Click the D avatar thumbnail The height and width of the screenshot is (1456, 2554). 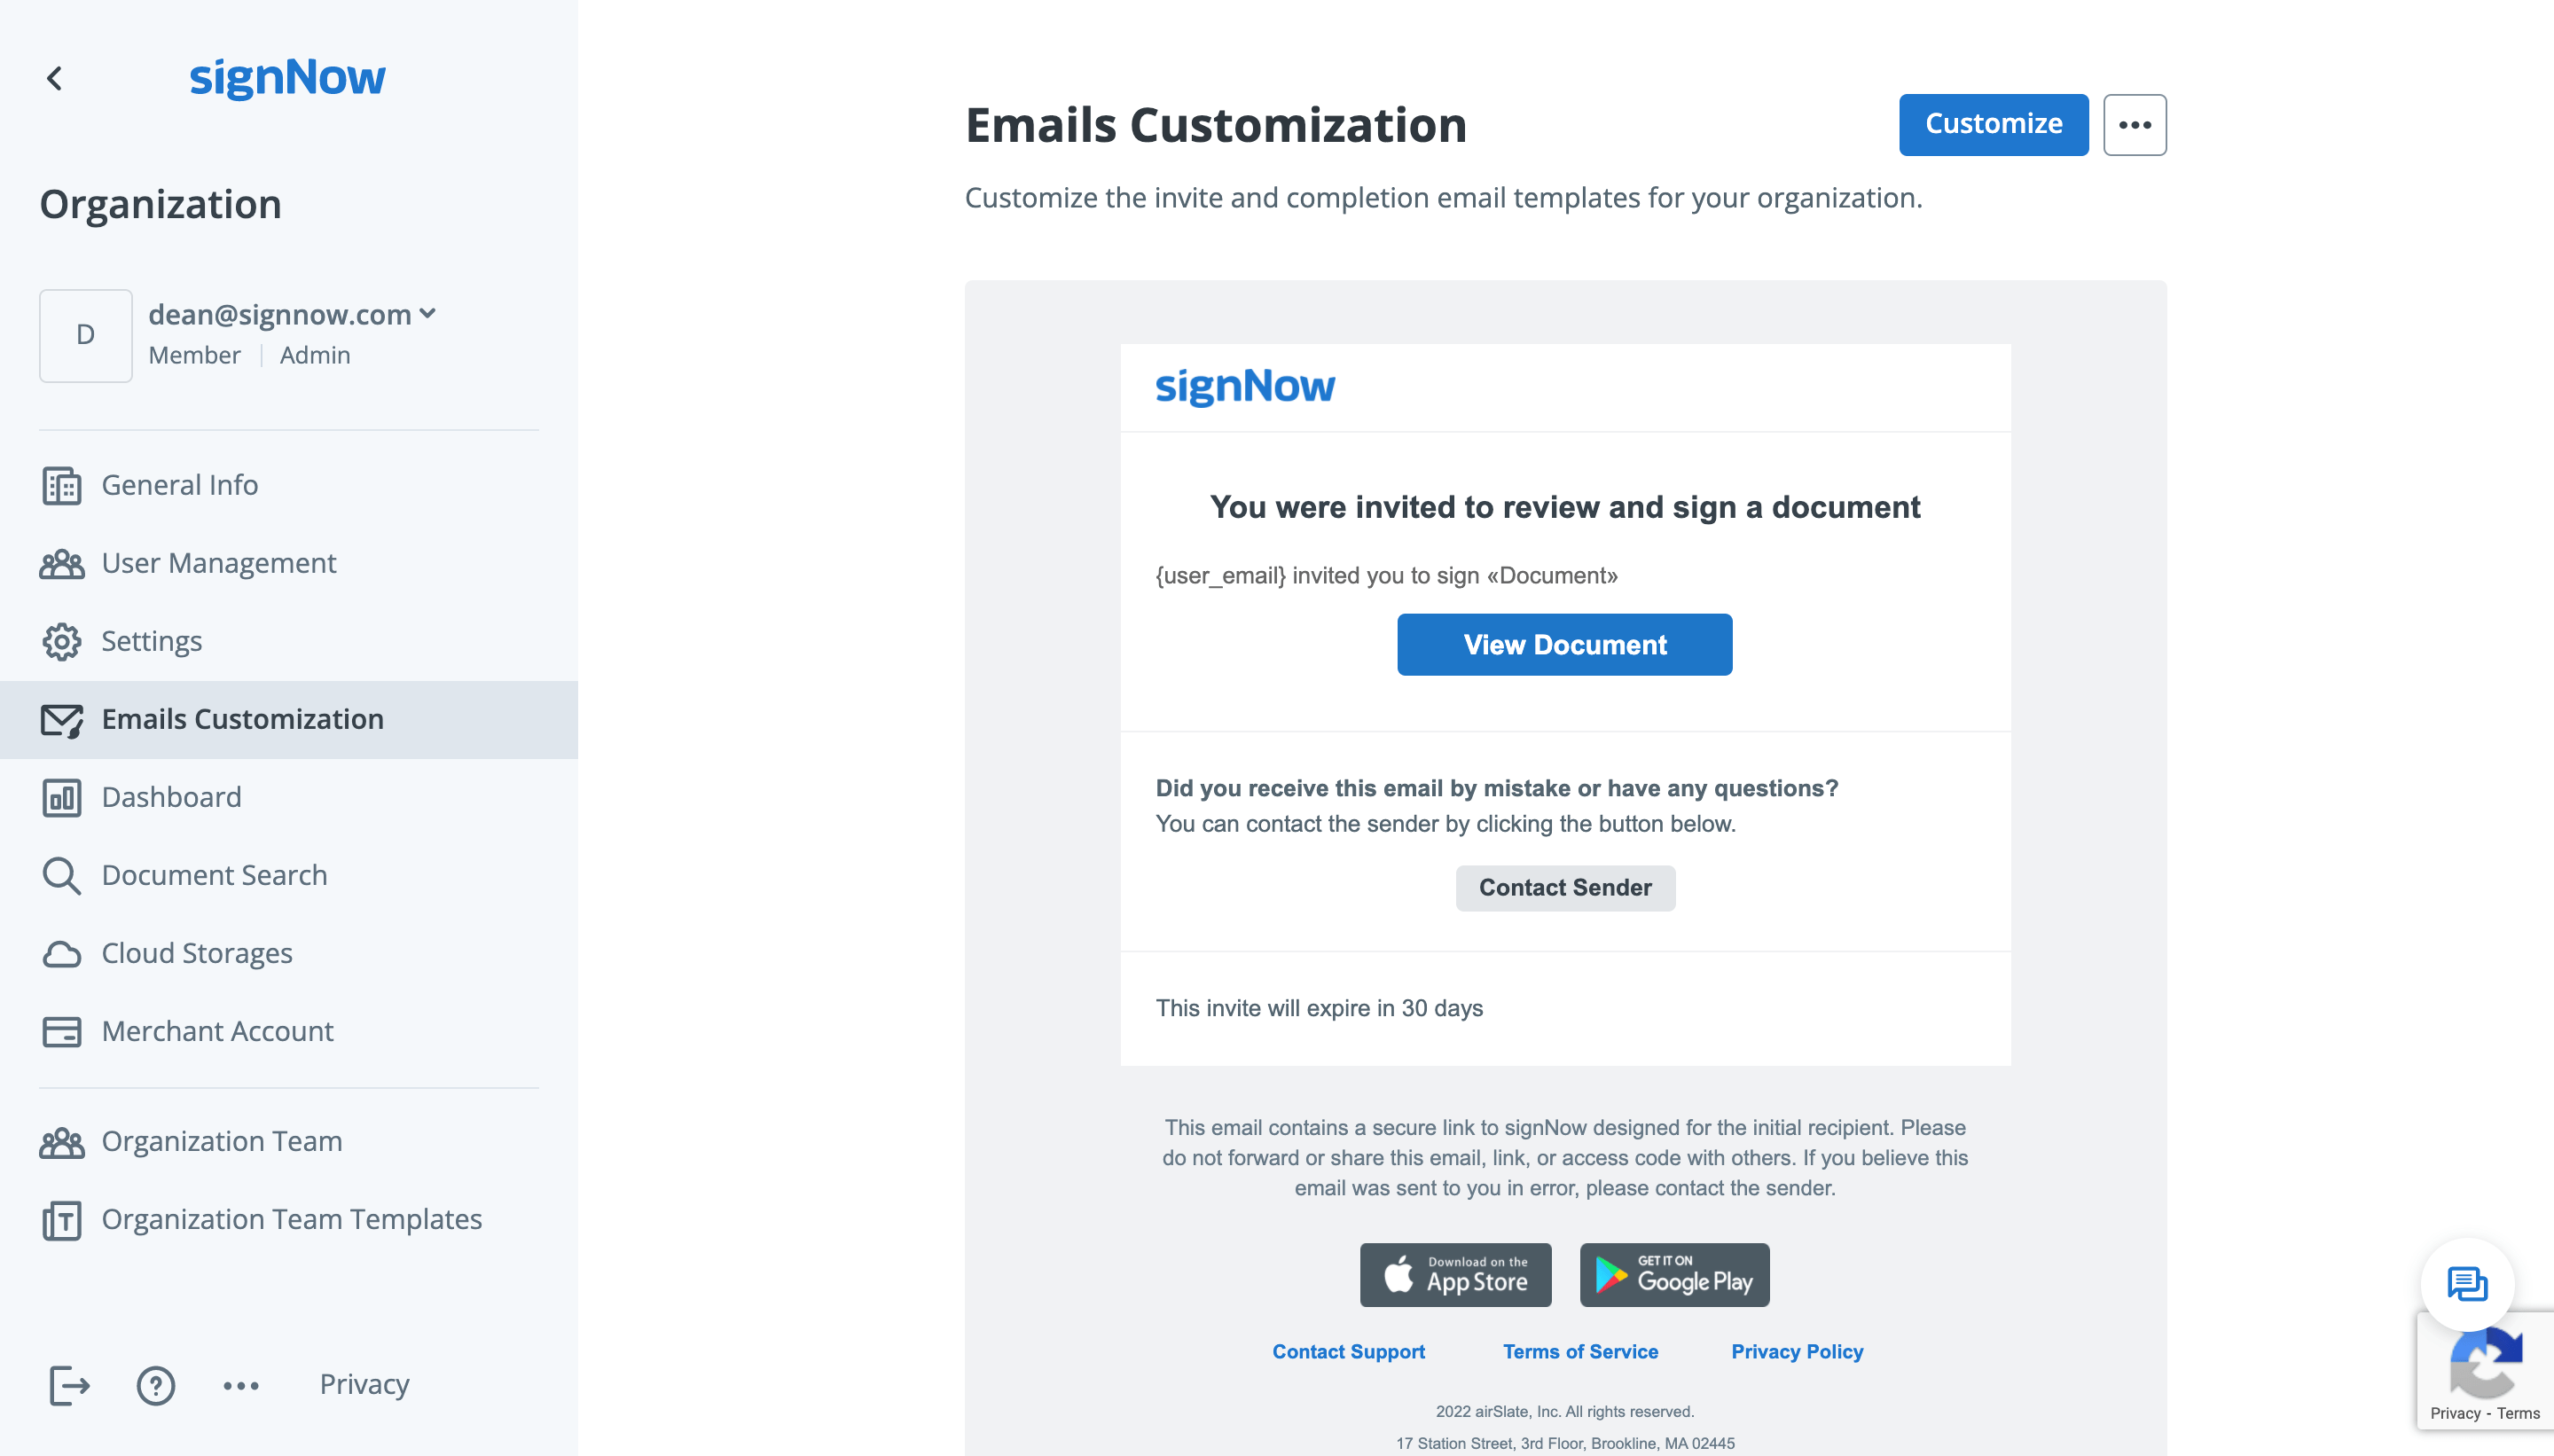[x=86, y=335]
